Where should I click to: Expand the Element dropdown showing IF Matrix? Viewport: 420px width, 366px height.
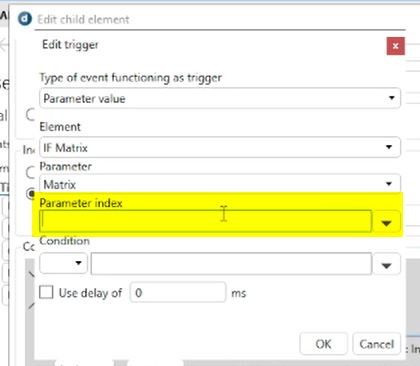coord(220,147)
